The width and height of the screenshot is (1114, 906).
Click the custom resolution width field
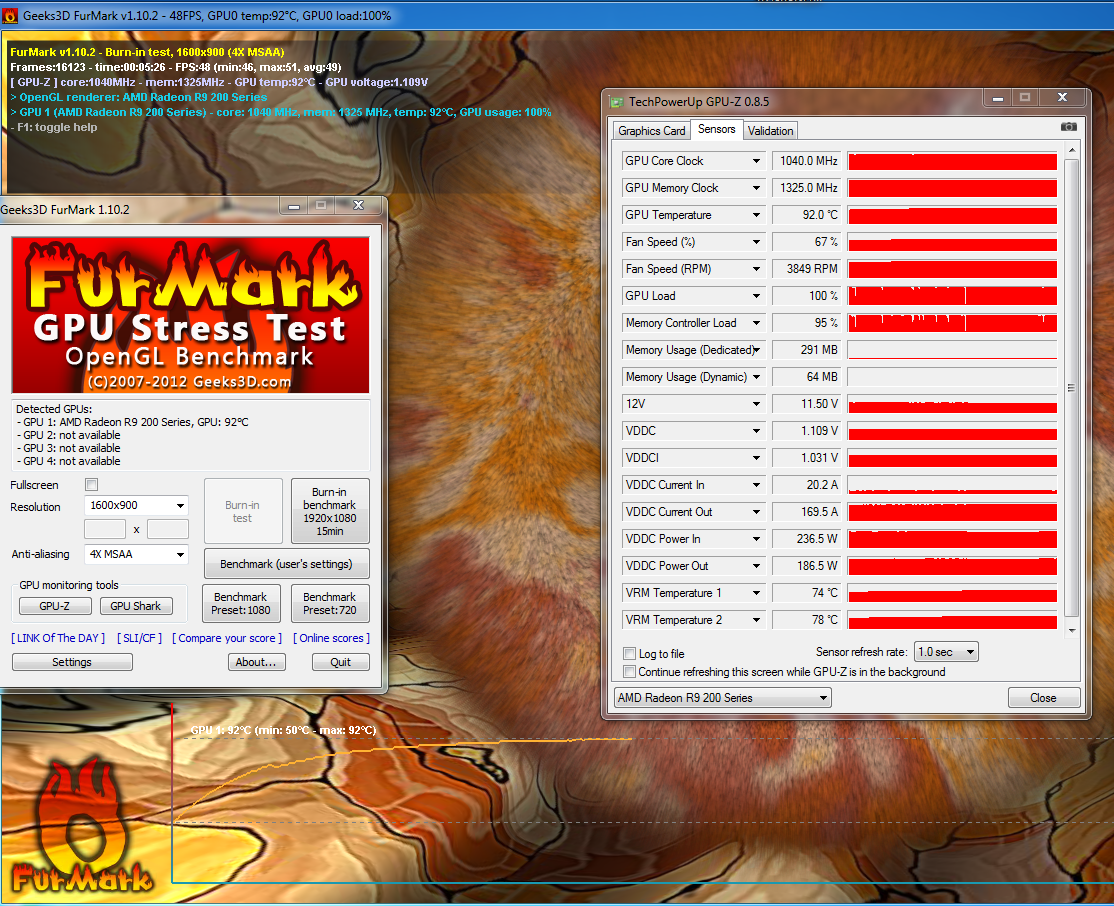tap(105, 529)
